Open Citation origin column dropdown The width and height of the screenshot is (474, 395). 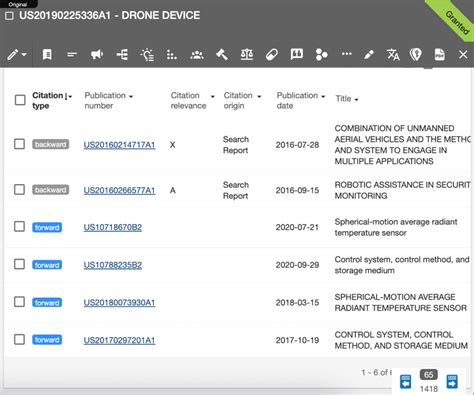point(259,96)
